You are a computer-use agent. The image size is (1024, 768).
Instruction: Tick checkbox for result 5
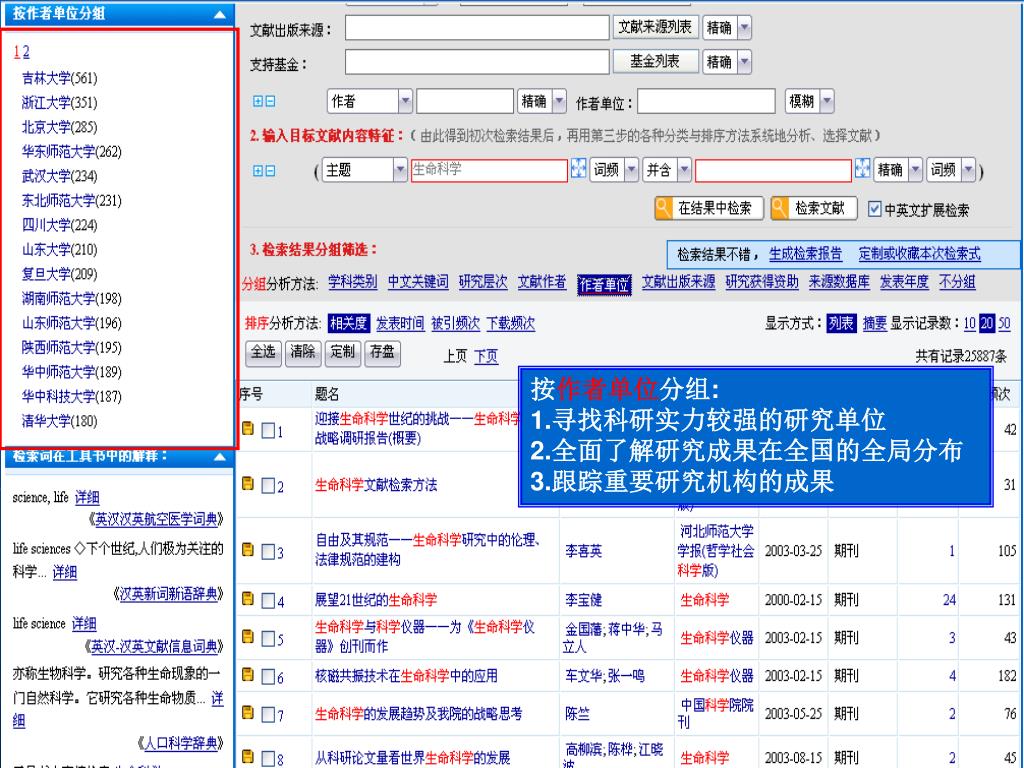(268, 638)
